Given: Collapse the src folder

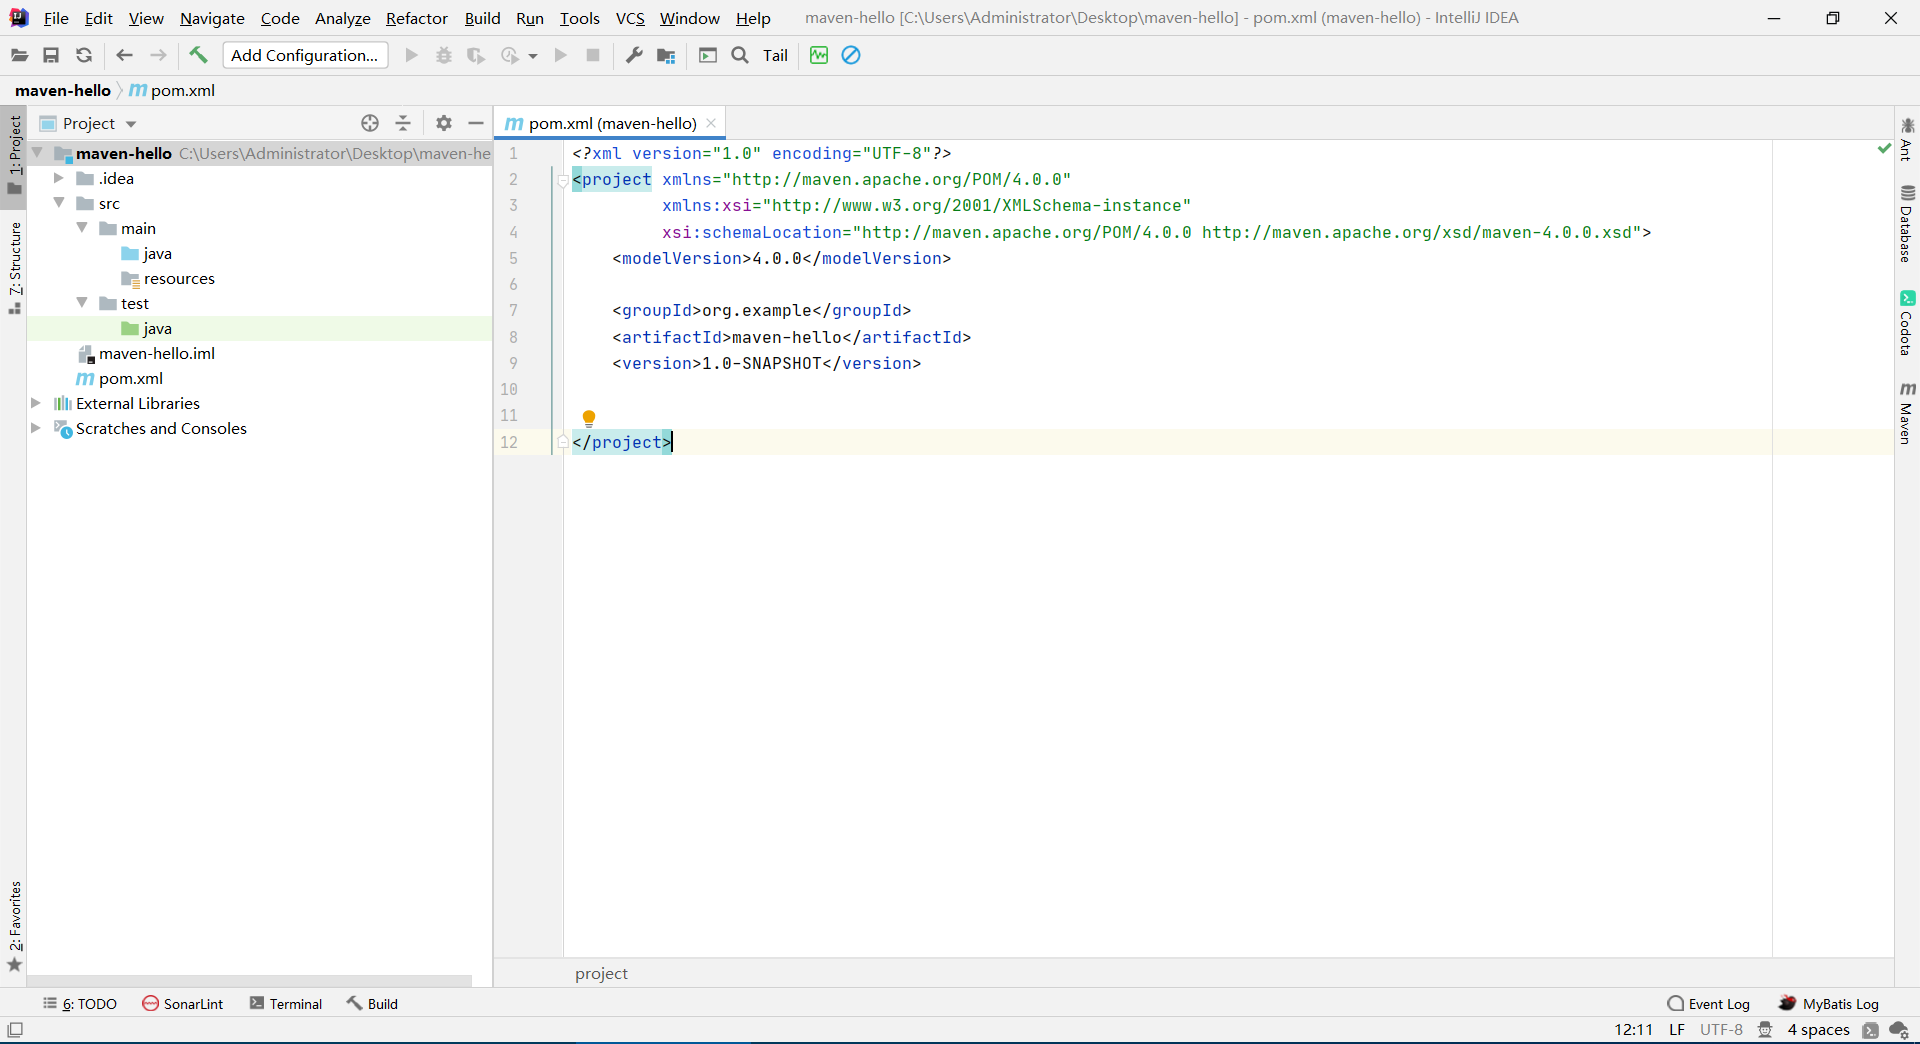Looking at the screenshot, I should coord(59,203).
